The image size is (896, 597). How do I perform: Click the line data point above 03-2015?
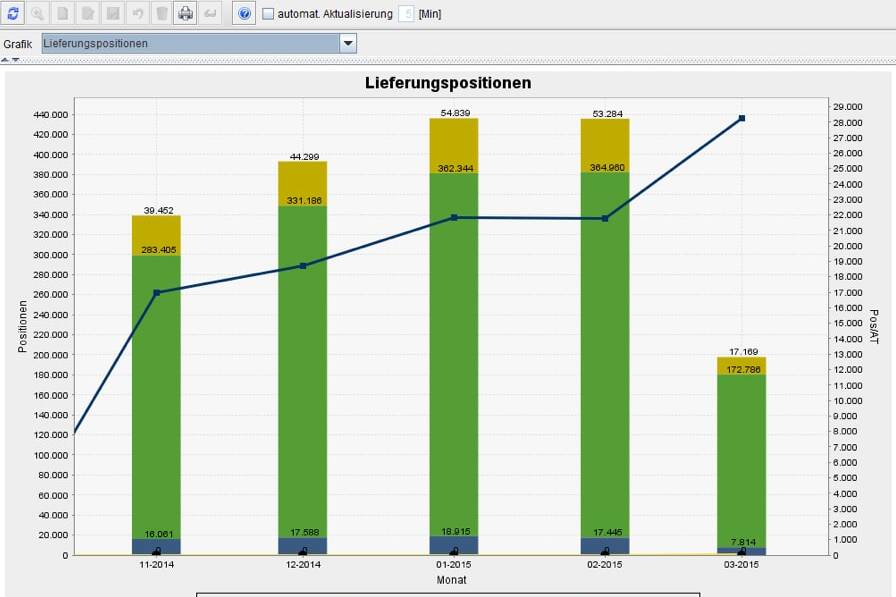(x=742, y=118)
